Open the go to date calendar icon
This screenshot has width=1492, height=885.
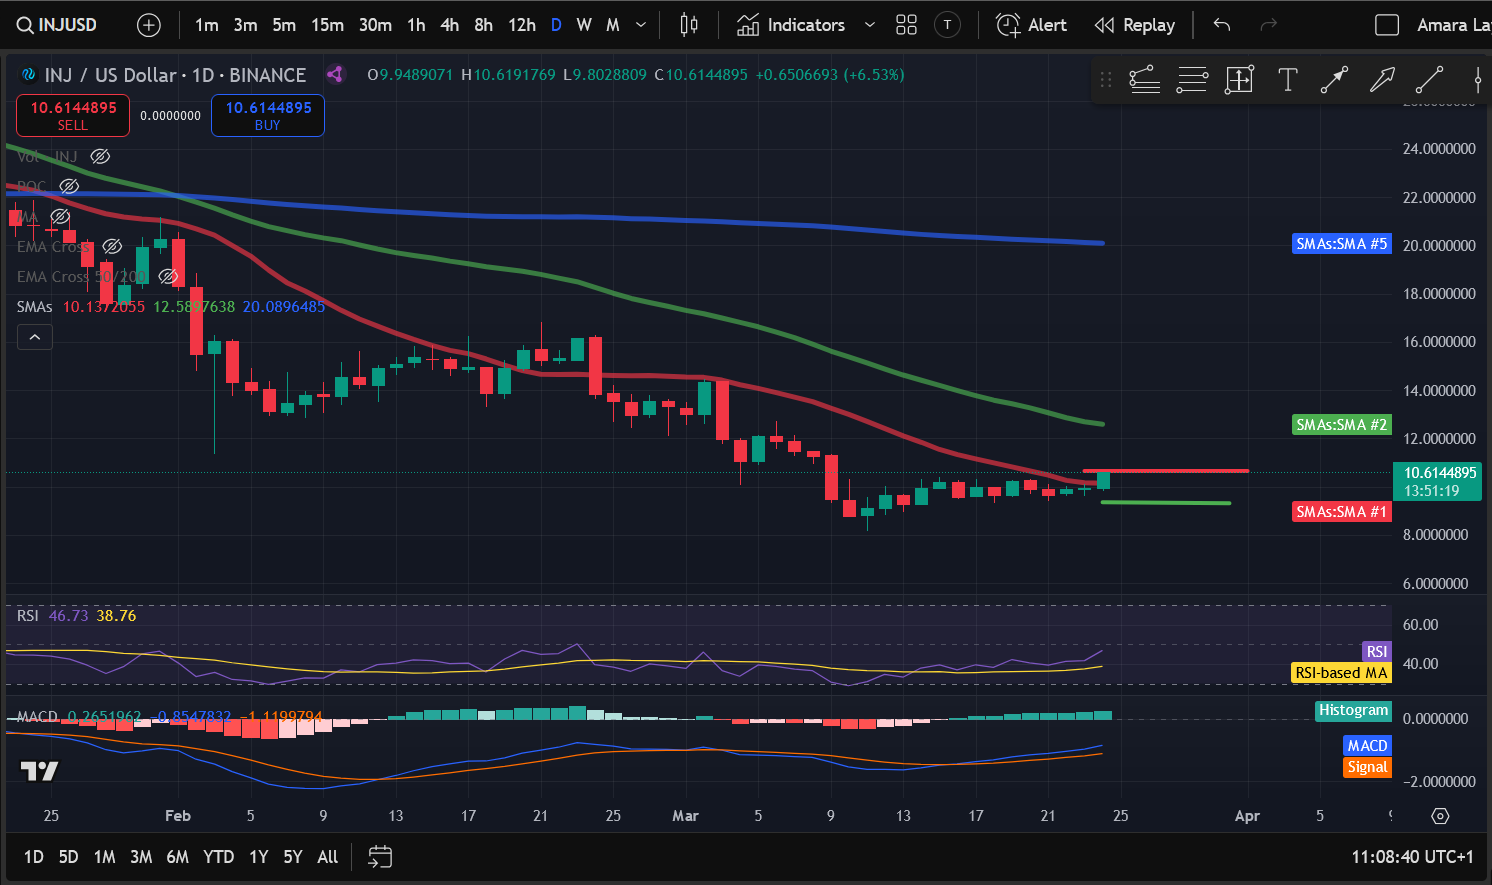[x=380, y=857]
